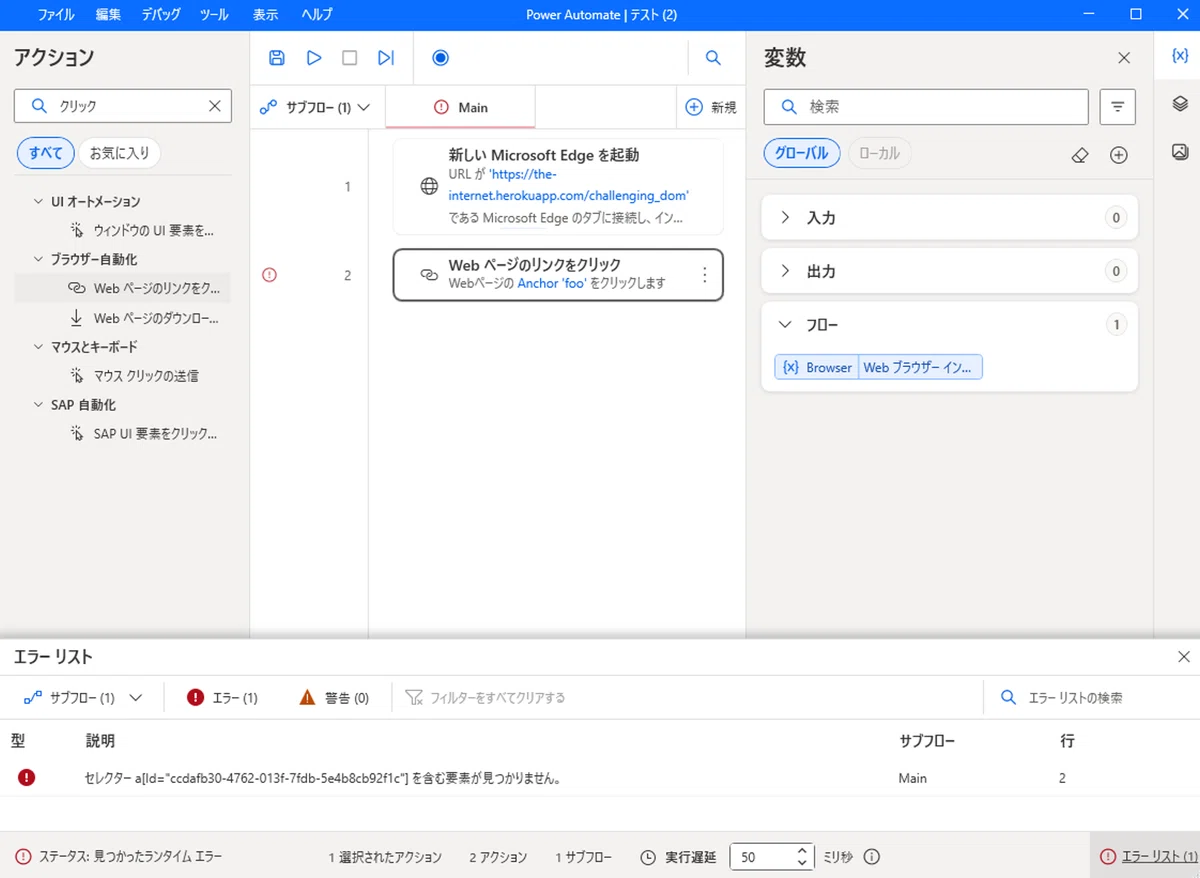Click the variables 検索 field

(x=926, y=106)
